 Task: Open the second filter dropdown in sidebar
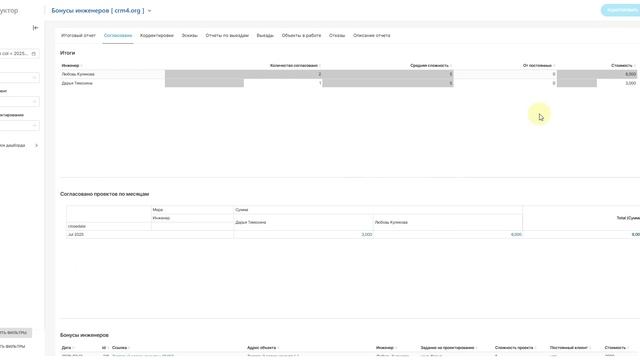[x=19, y=101]
